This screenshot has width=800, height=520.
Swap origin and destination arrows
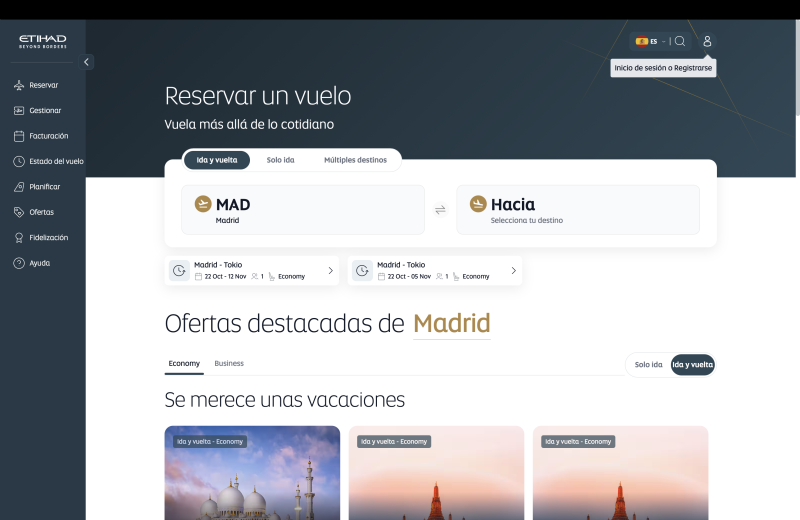coord(440,210)
